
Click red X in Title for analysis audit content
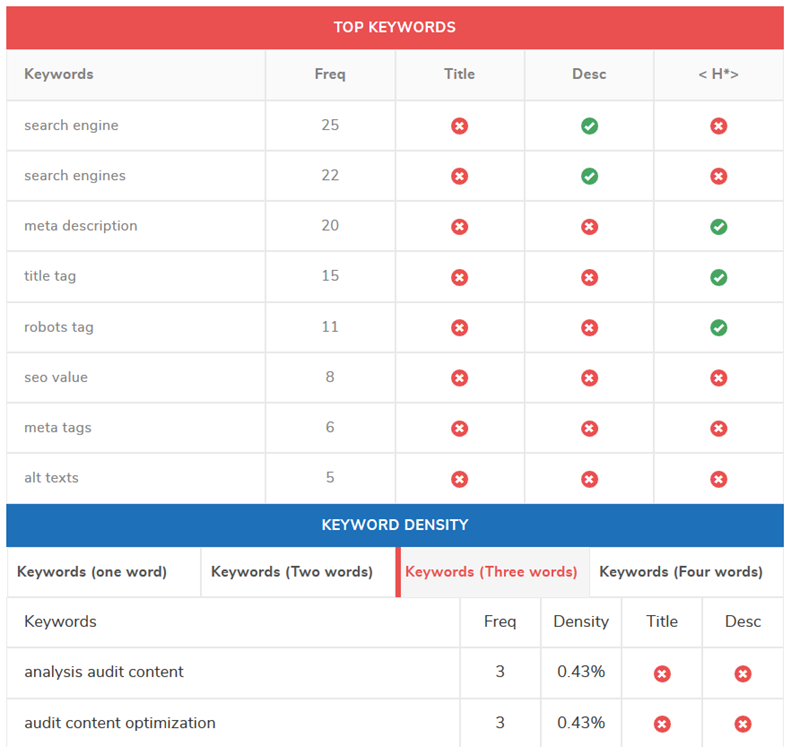pyautogui.click(x=662, y=674)
